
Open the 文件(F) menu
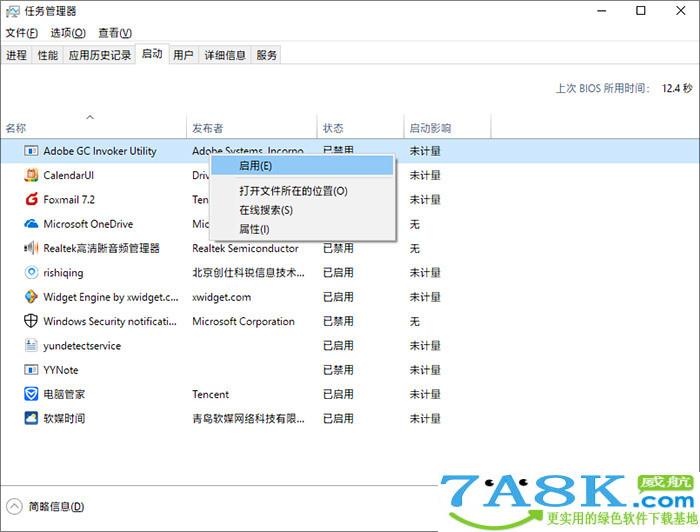(21, 33)
